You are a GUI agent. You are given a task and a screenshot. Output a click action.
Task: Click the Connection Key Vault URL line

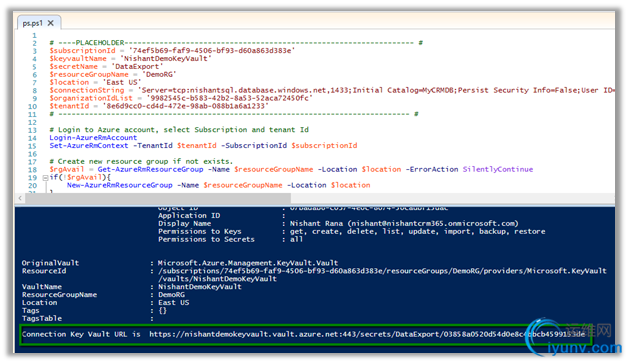click(303, 334)
